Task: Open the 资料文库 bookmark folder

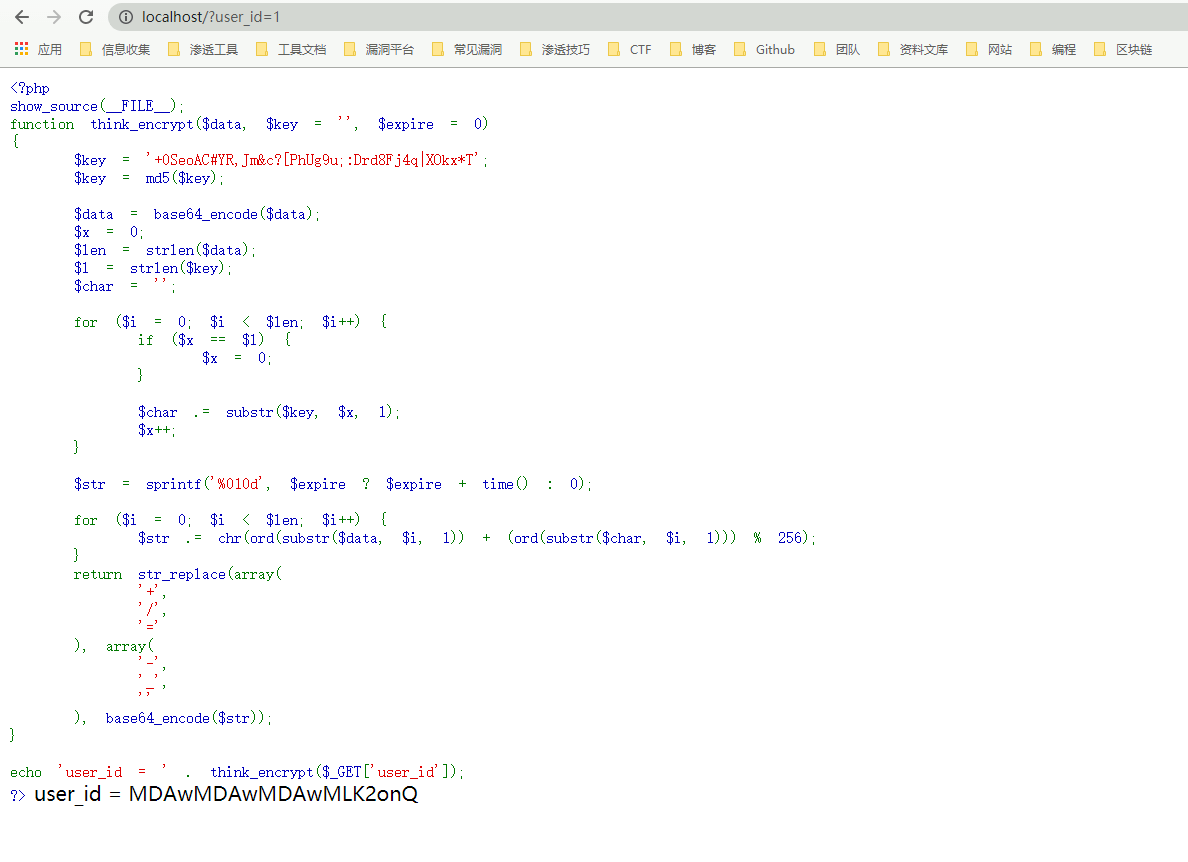Action: point(913,49)
